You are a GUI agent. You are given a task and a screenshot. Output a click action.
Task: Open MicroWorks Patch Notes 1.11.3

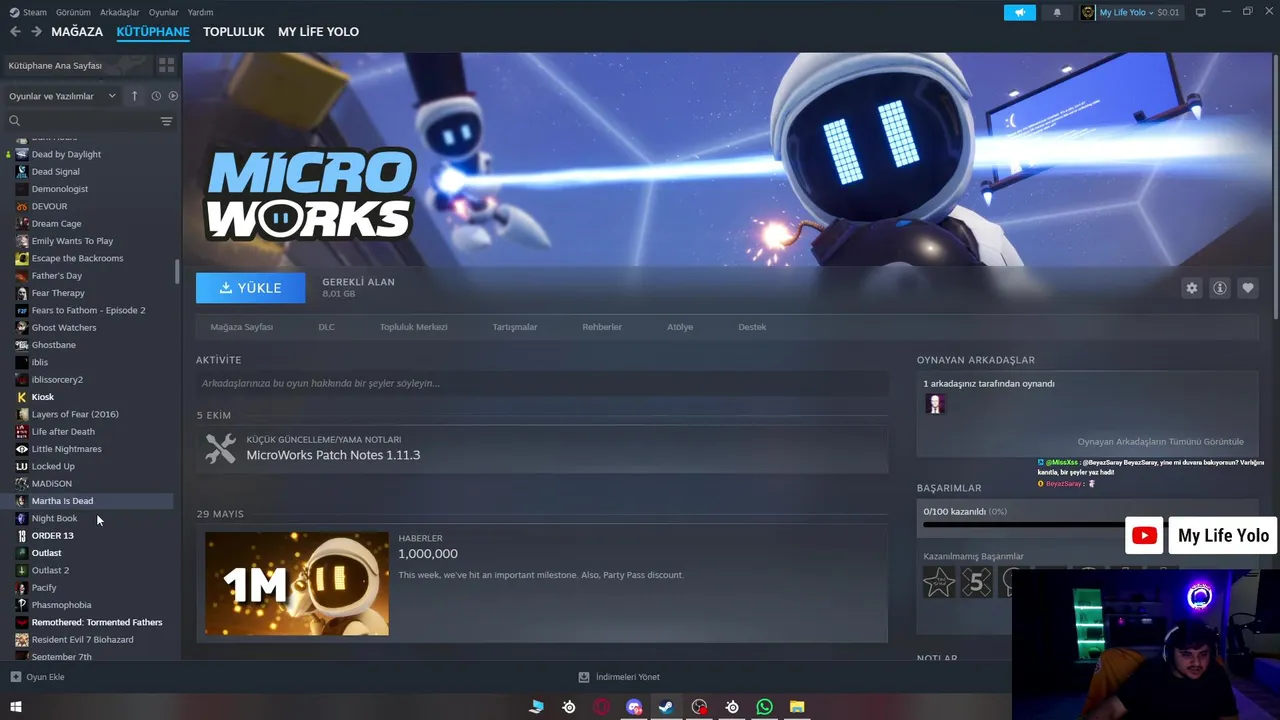point(333,455)
